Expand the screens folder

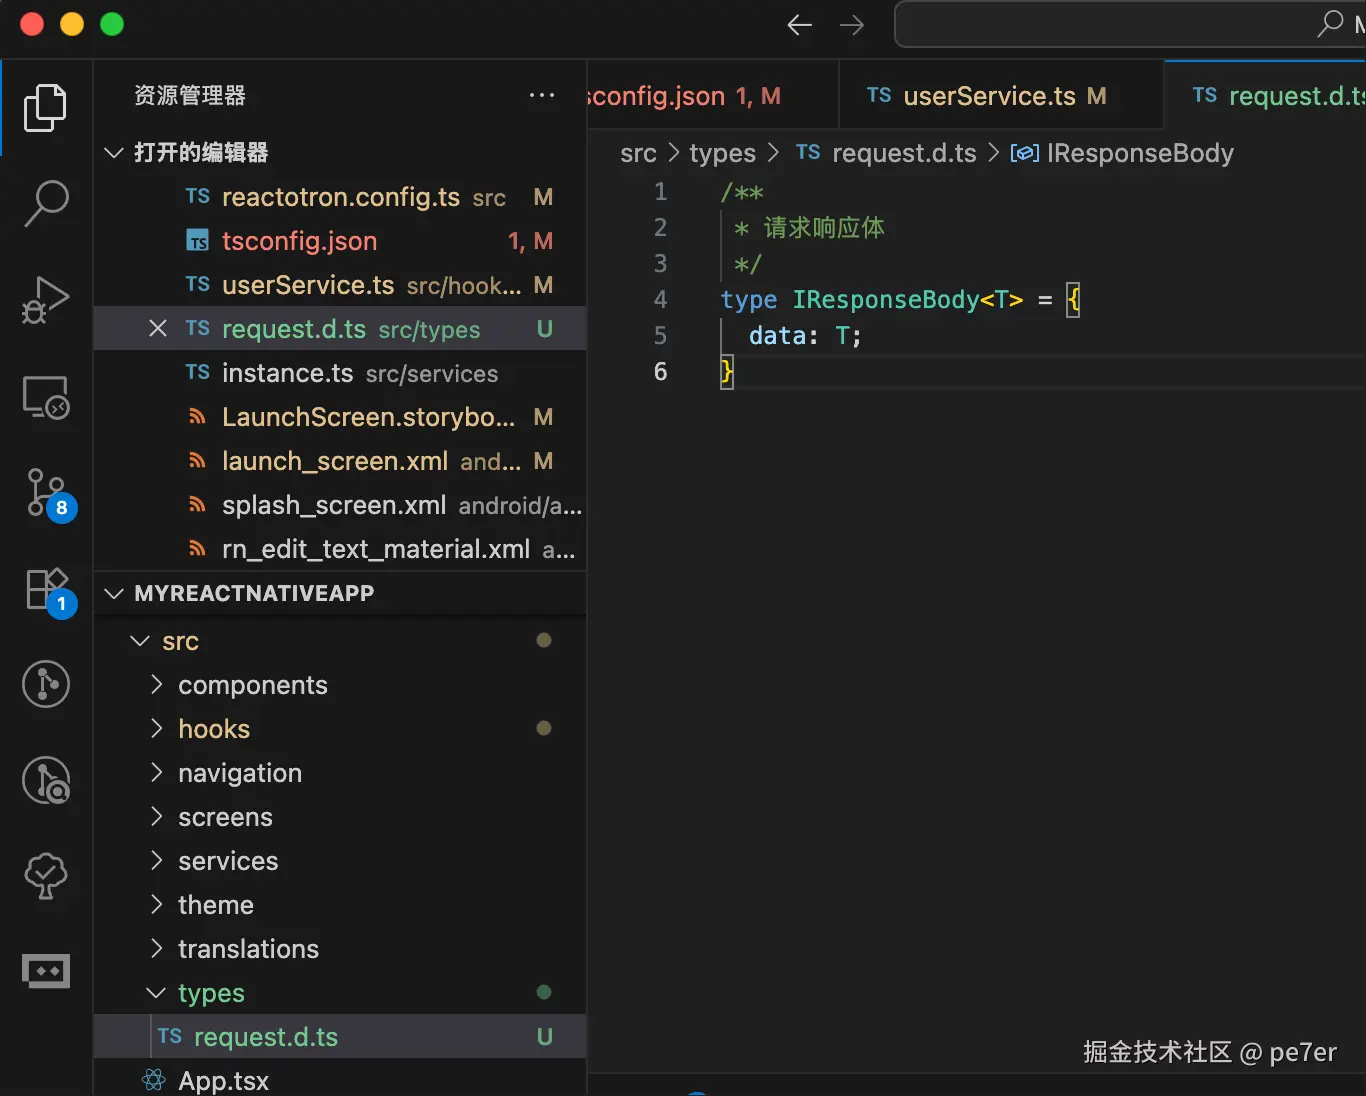[156, 816]
